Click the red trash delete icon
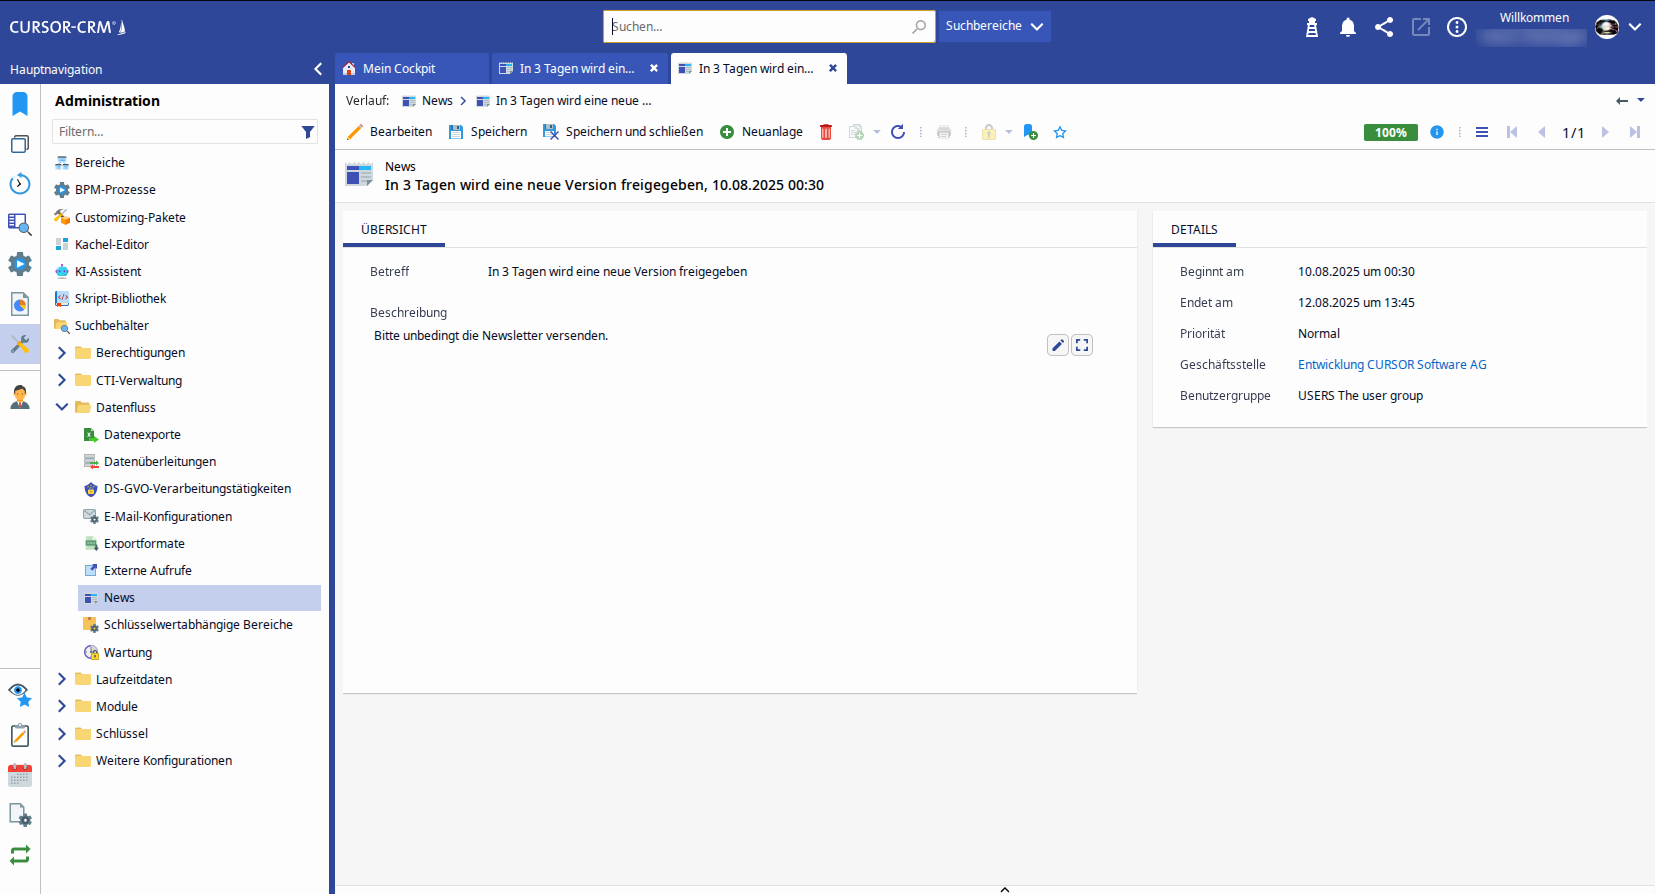Viewport: 1655px width, 894px height. (826, 132)
